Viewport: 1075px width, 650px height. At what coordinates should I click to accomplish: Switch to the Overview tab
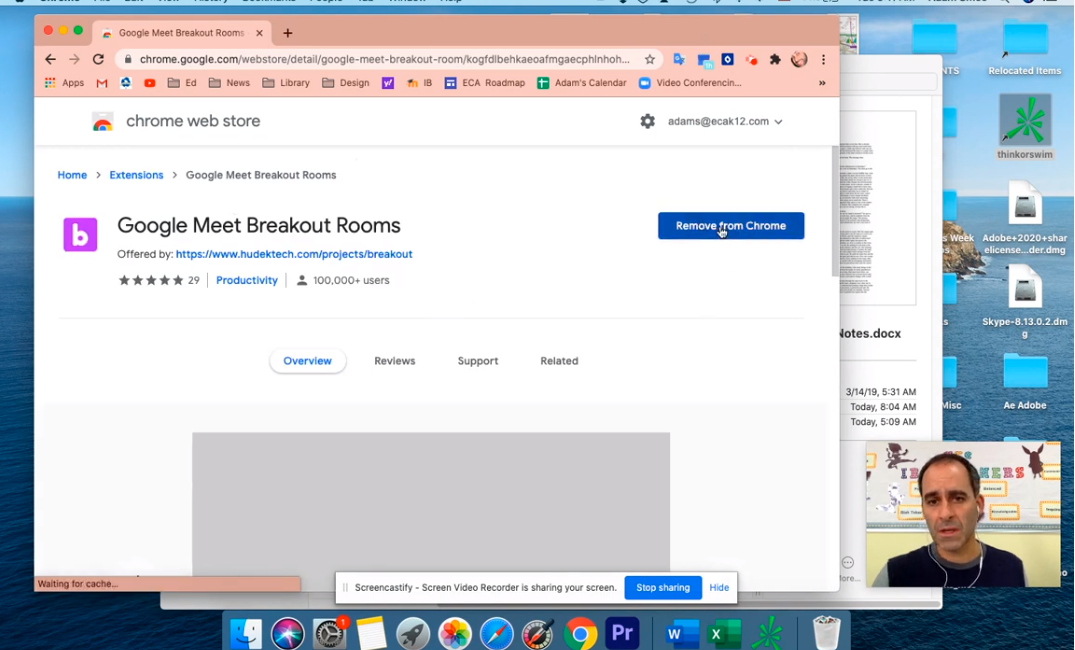[307, 361]
